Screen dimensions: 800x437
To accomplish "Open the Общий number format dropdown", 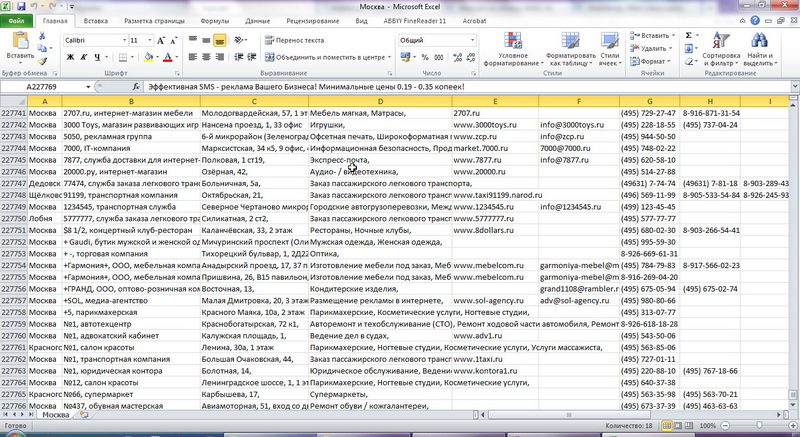I will (x=472, y=40).
